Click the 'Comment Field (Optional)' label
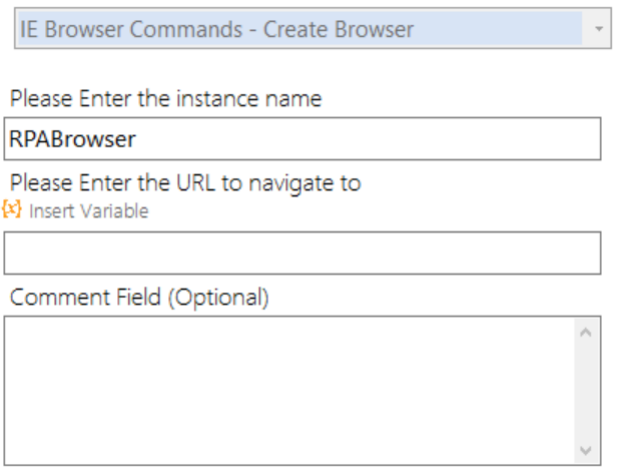This screenshot has width=618, height=474. coord(139,297)
